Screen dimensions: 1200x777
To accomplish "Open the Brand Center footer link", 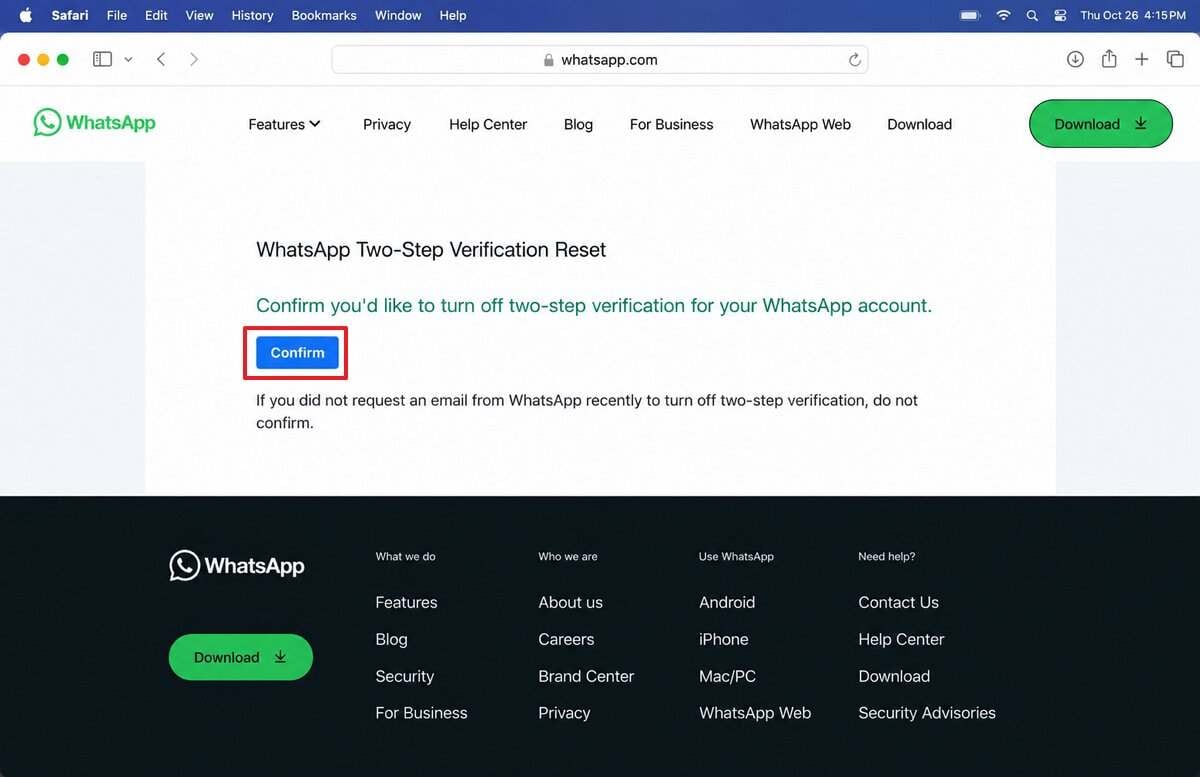I will click(586, 676).
